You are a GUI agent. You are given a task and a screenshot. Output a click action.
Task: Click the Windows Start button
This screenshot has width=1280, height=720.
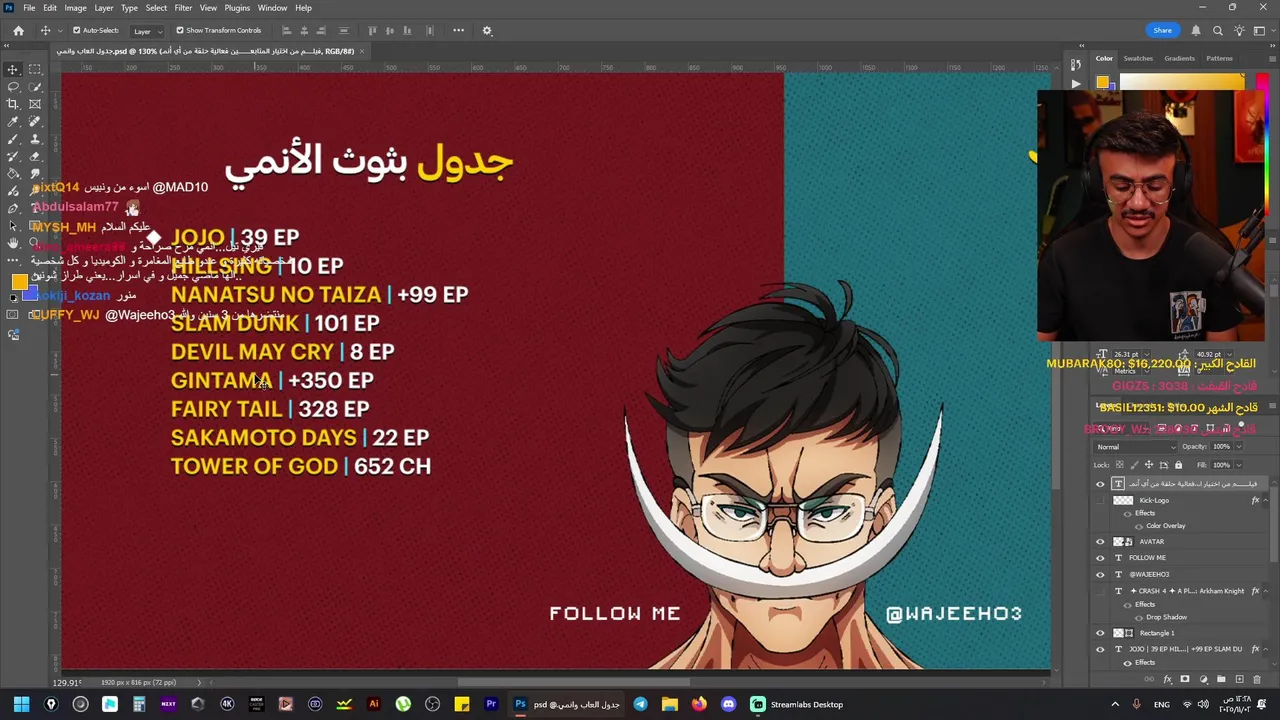pyautogui.click(x=21, y=704)
